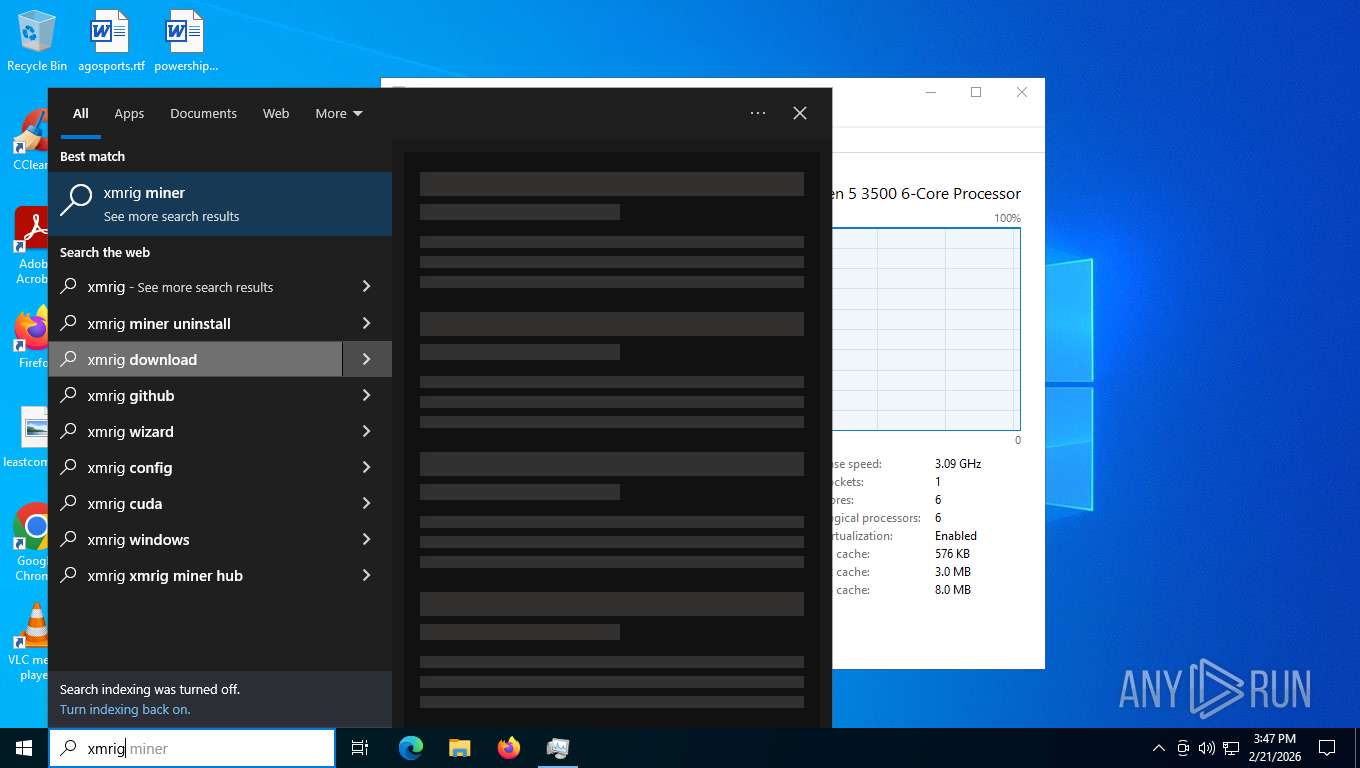The image size is (1360, 768).
Task: Select xmrig xmrig miner hub suggestion
Action: pyautogui.click(x=195, y=575)
